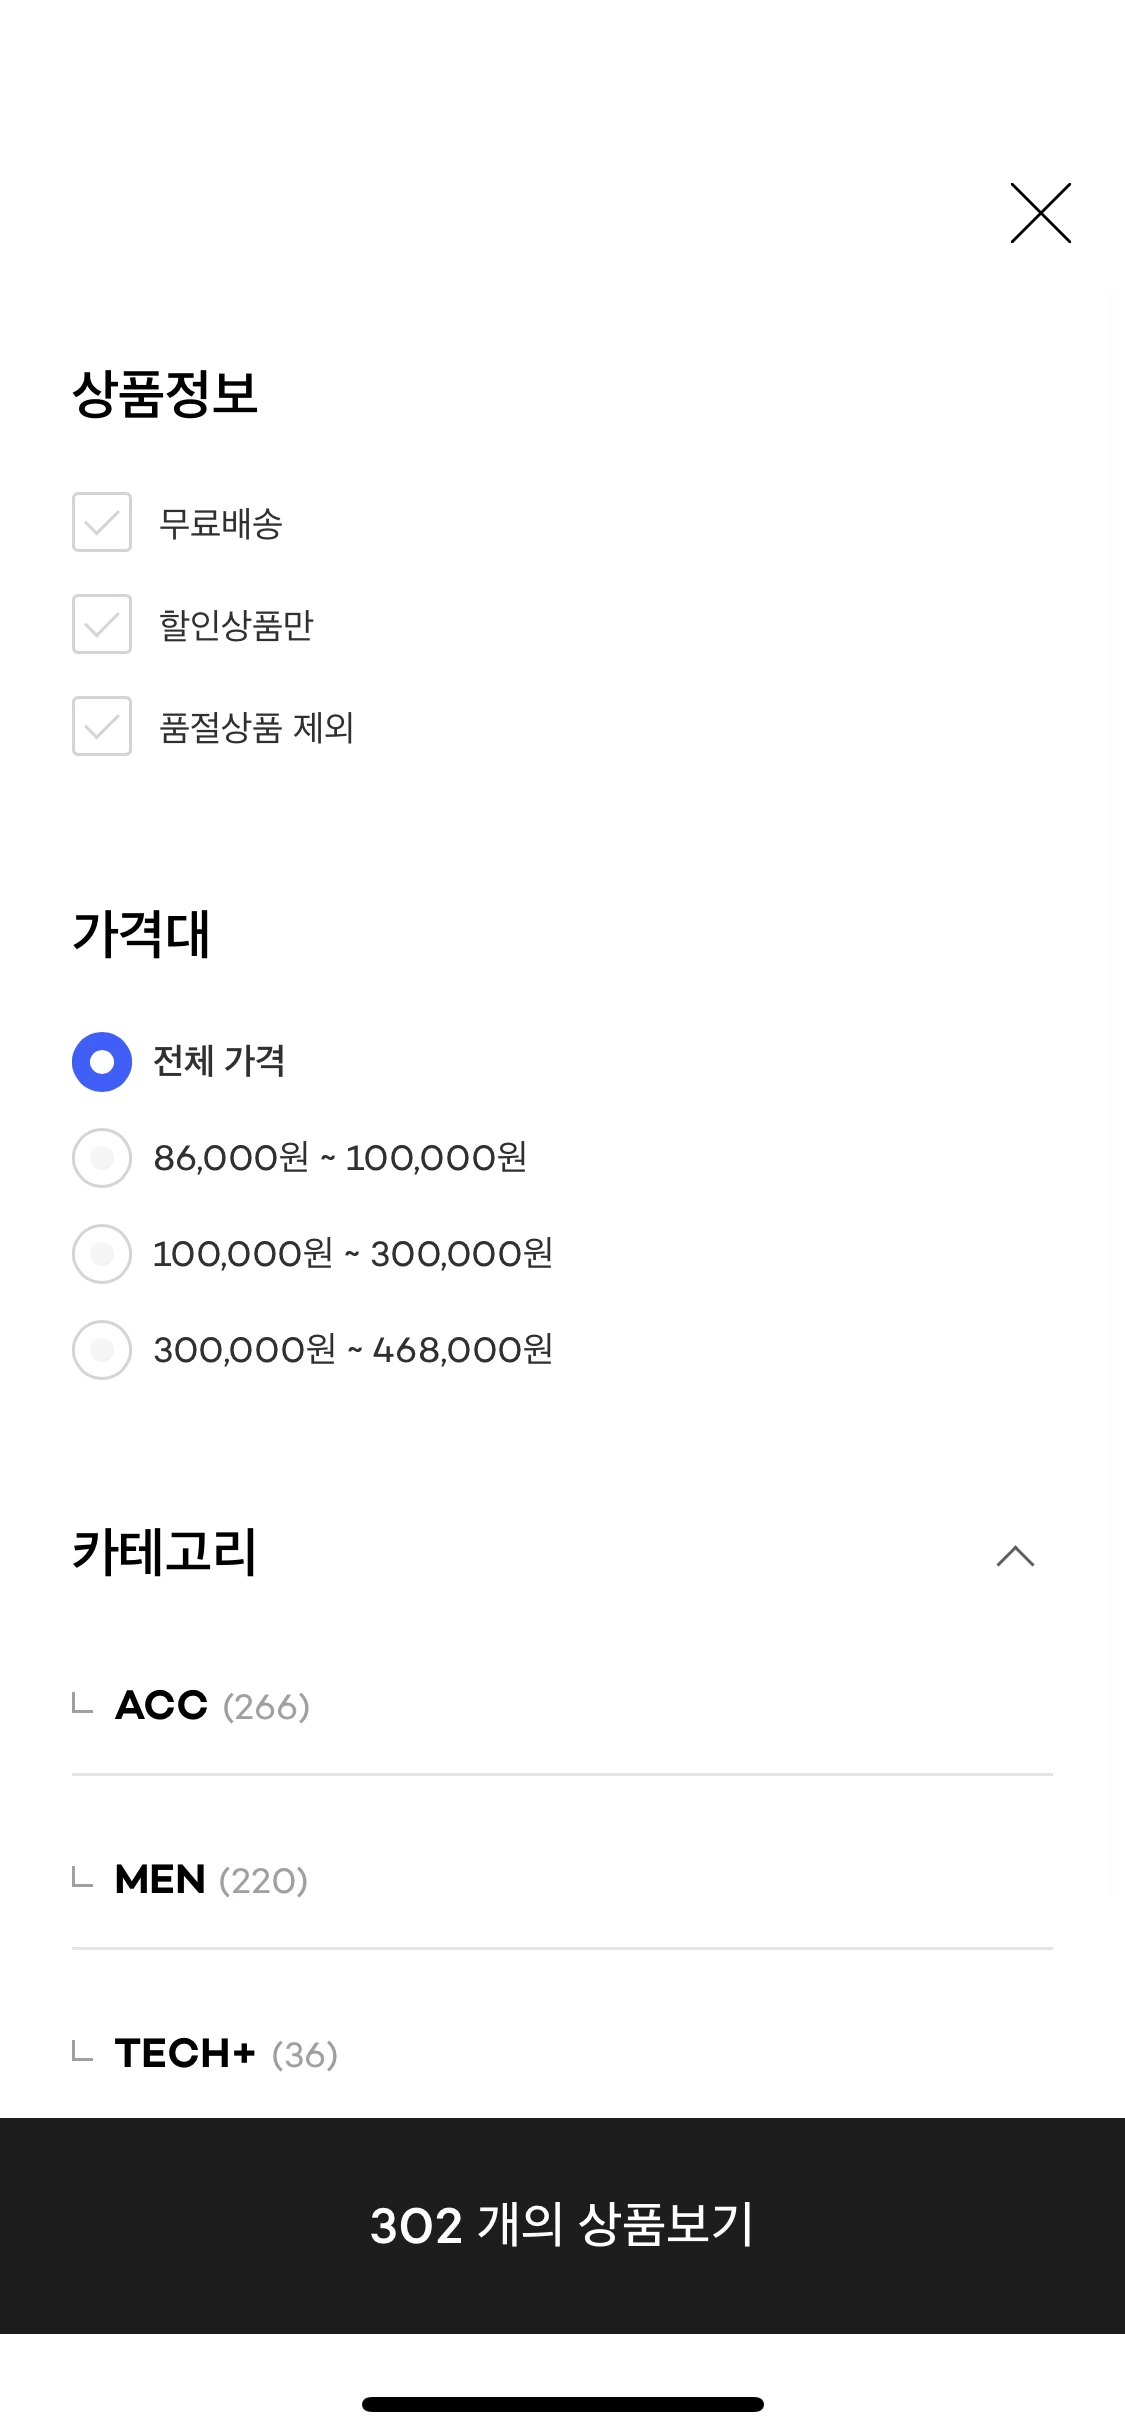Click the tree branch icon beside MEN

pos(82,1877)
